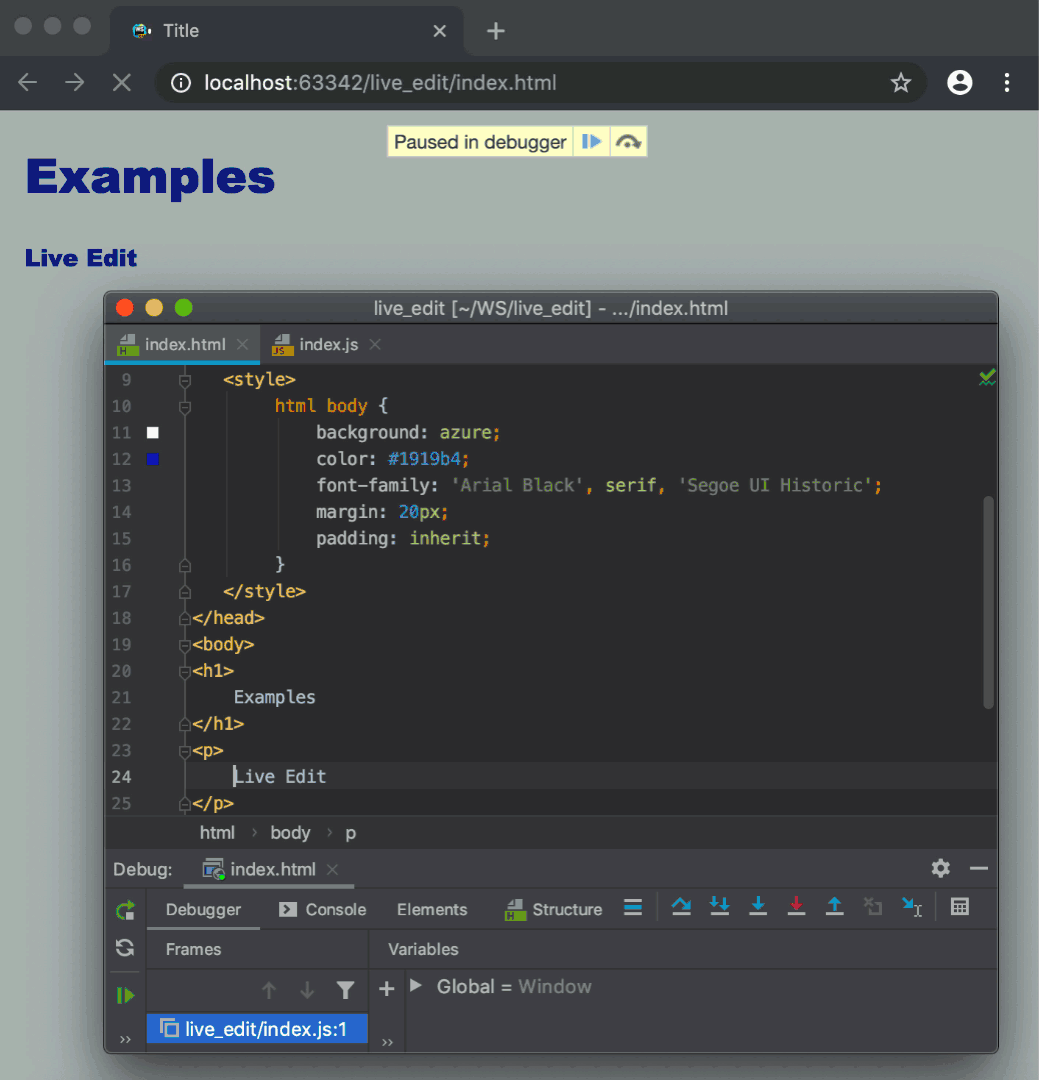Click the Step Over icon in debugger toolbar

(681, 907)
